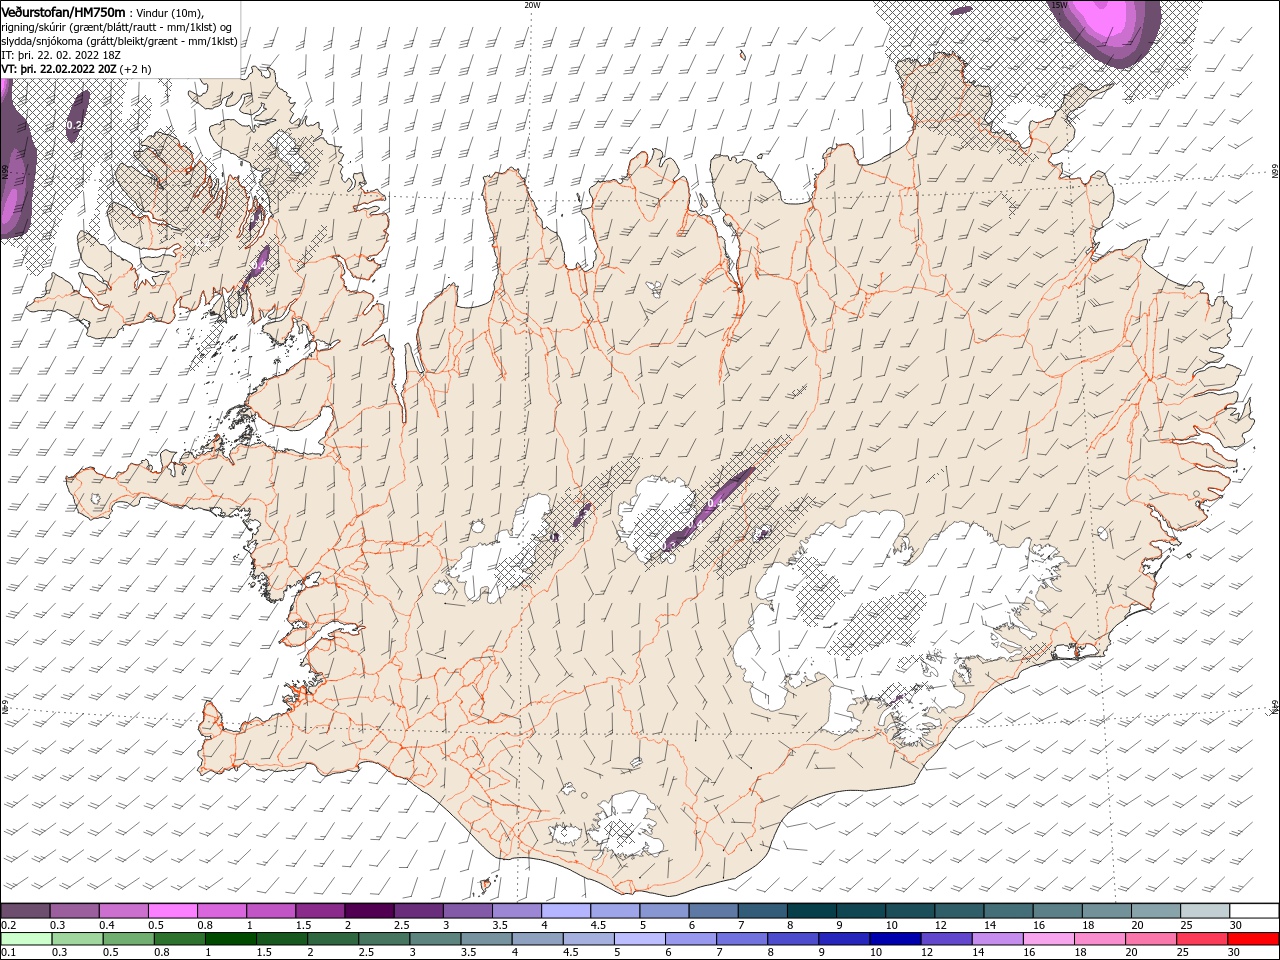Screen dimensions: 1280x960
Task: Click the 'Vindur (10m)' header text
Action: pyautogui.click(x=169, y=12)
